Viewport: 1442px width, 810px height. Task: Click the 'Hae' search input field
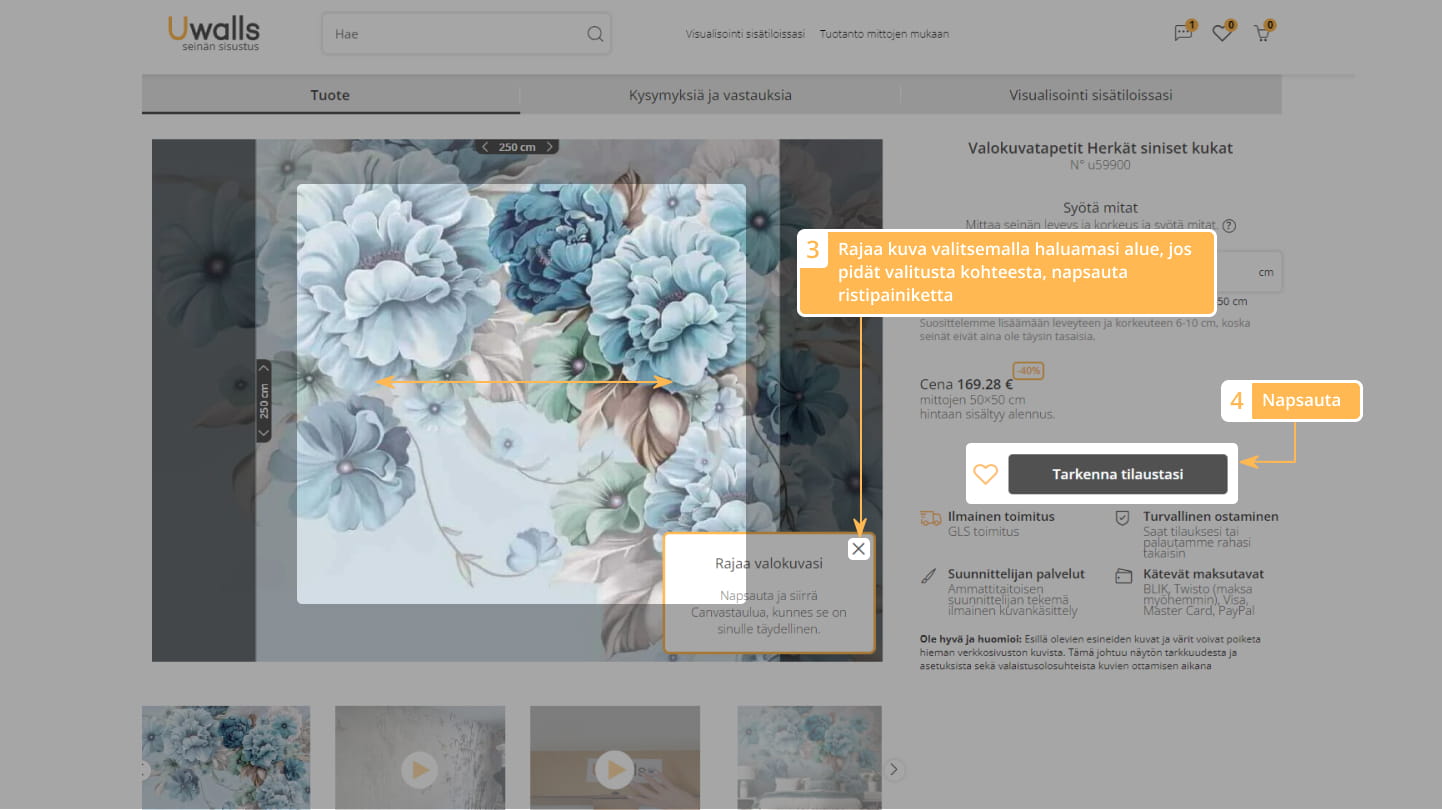pos(455,34)
